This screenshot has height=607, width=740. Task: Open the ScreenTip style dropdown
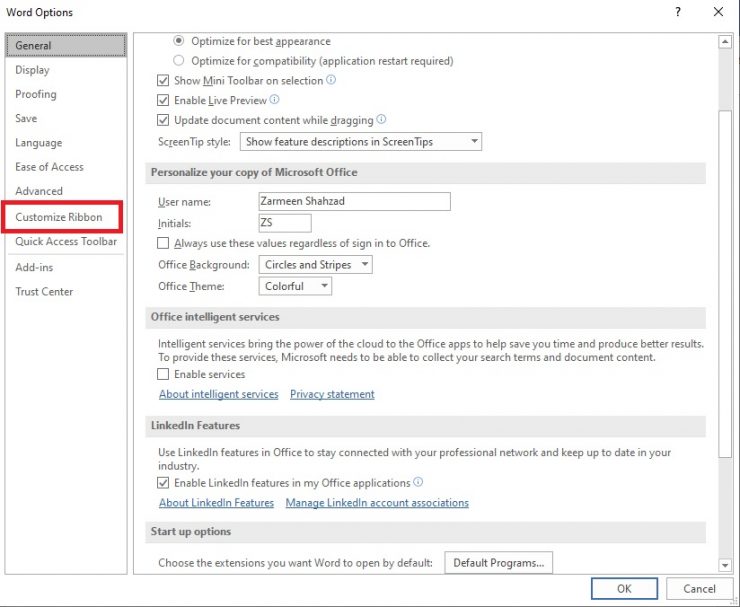[x=361, y=142]
